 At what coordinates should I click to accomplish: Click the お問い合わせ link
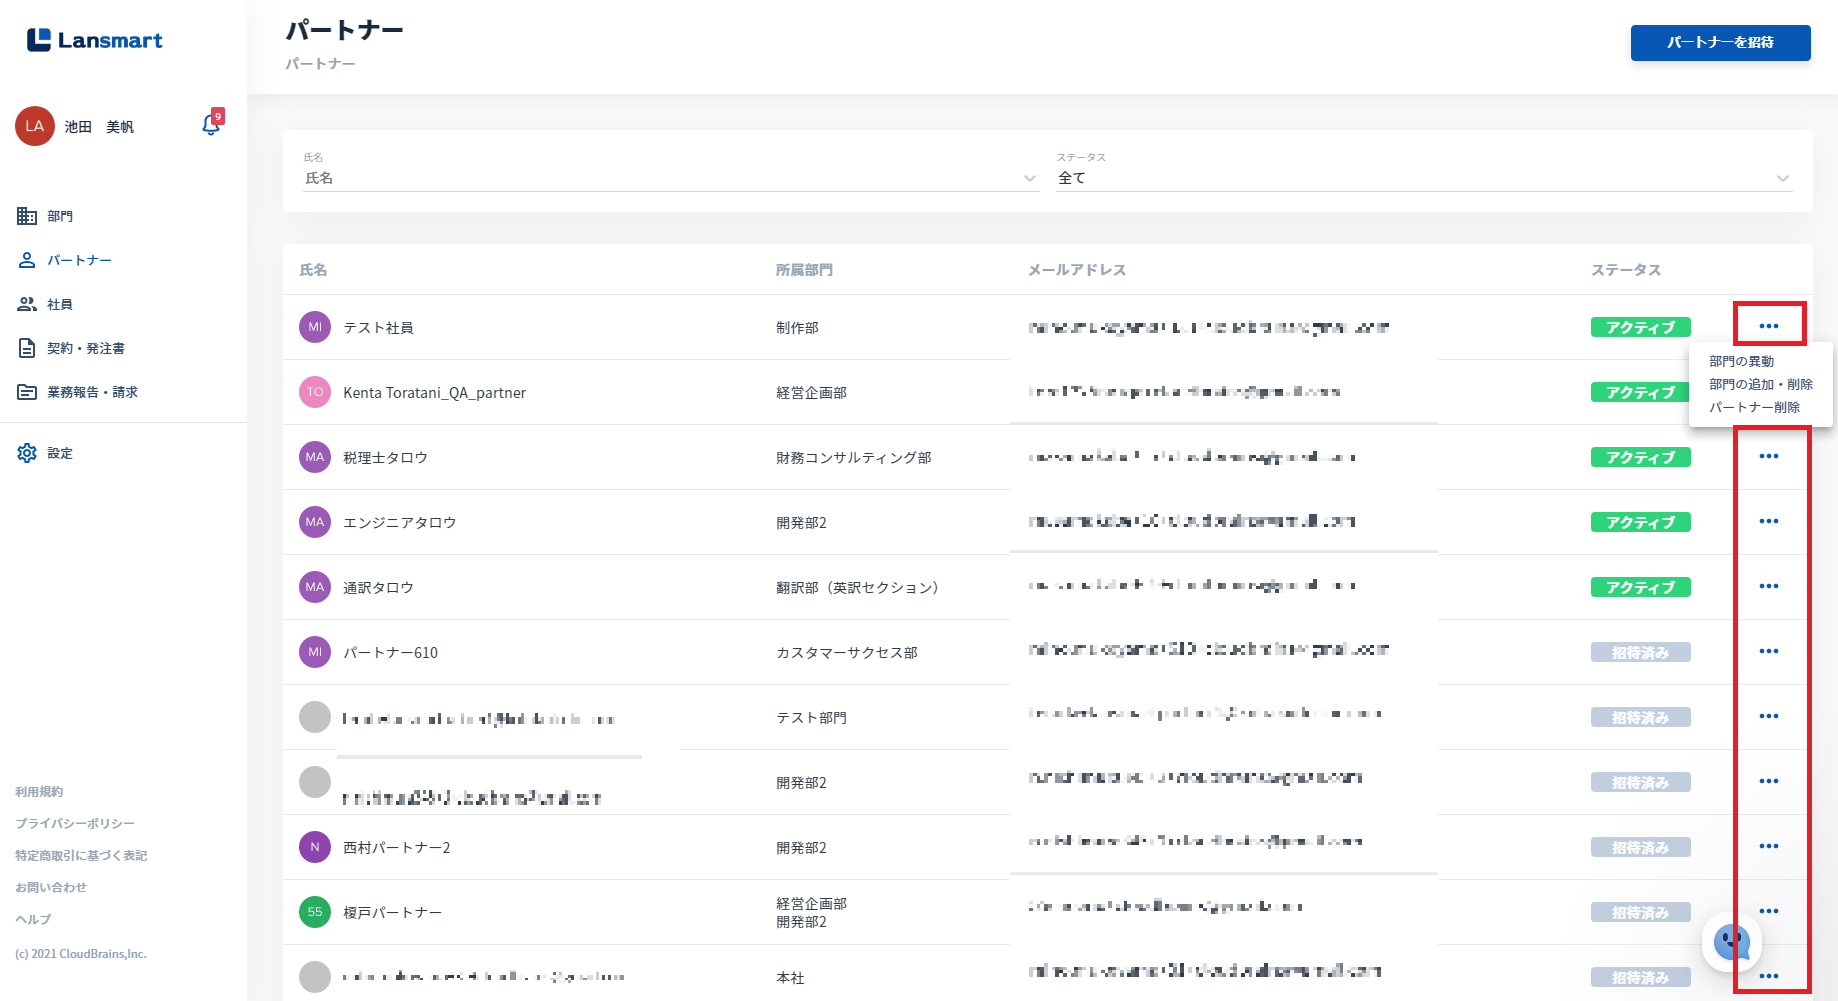[x=51, y=887]
